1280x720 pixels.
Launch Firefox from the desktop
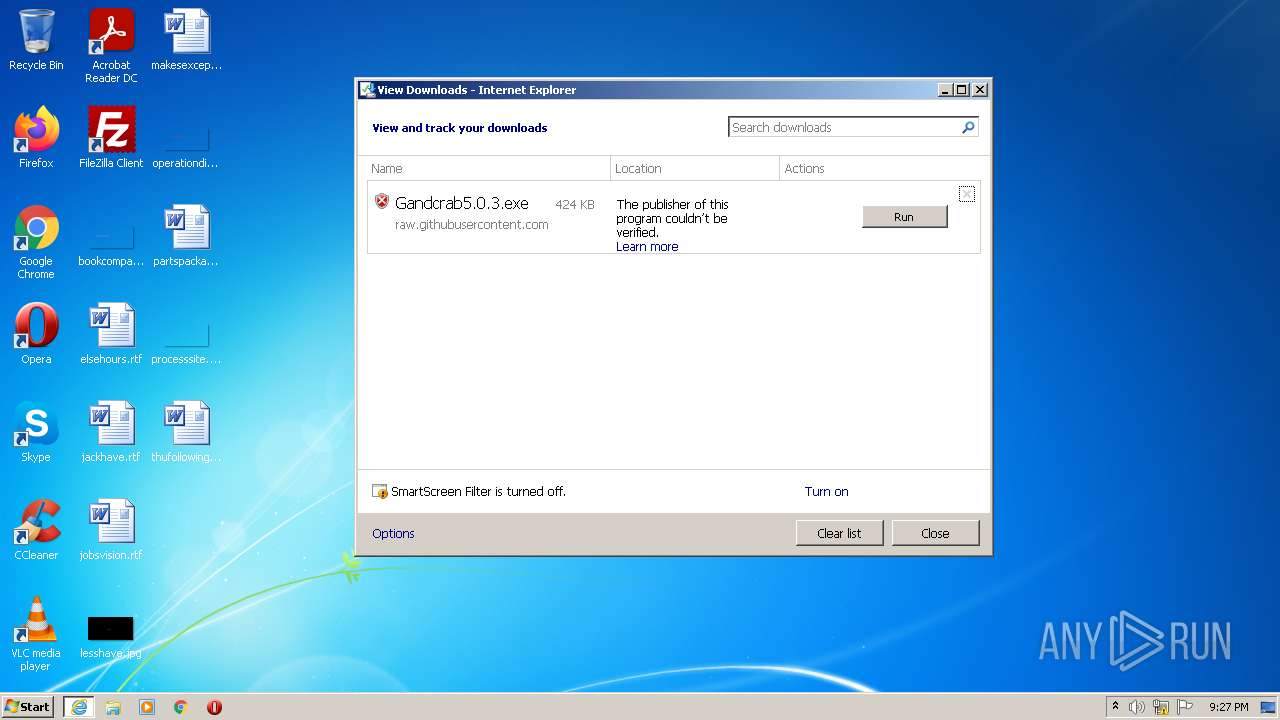(x=36, y=138)
